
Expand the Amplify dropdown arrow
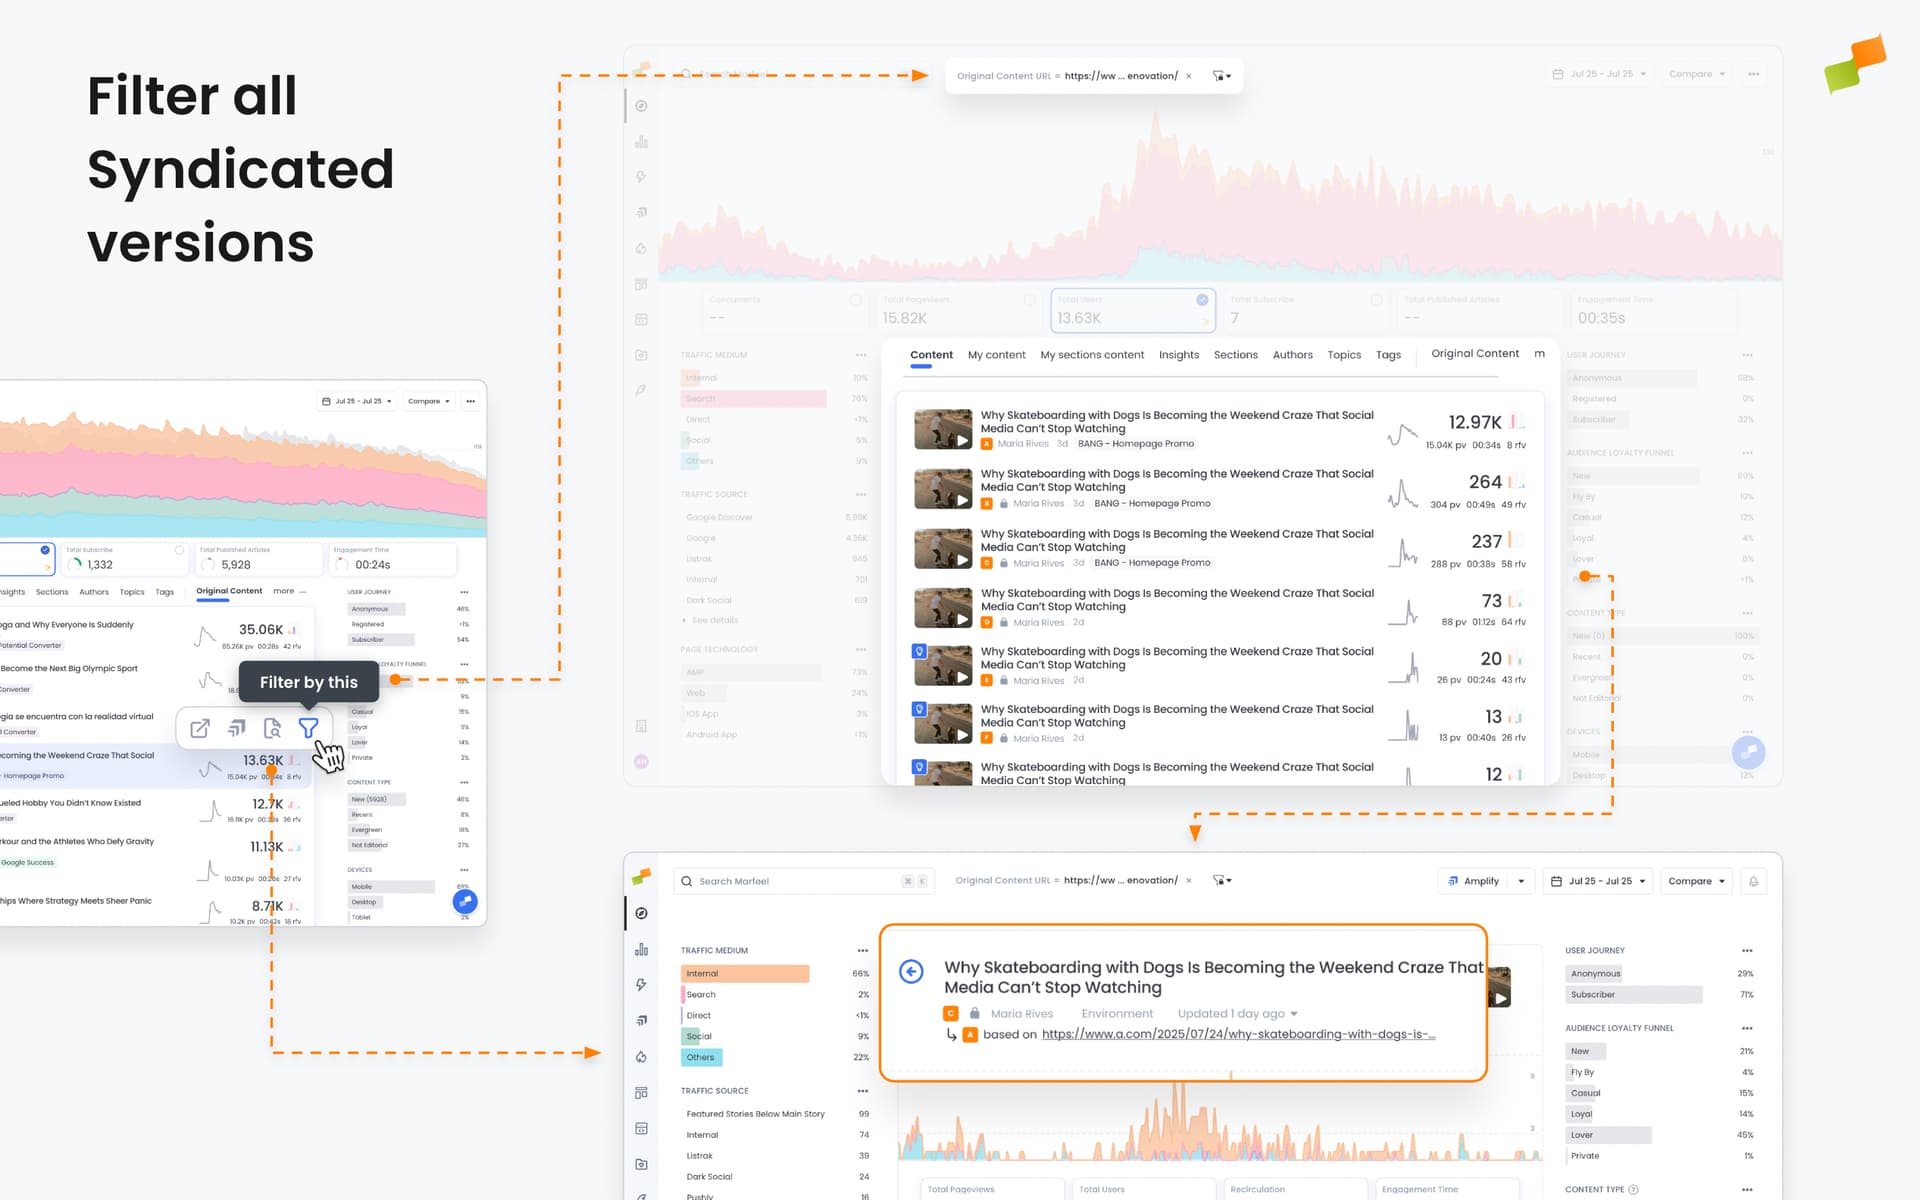point(1521,881)
